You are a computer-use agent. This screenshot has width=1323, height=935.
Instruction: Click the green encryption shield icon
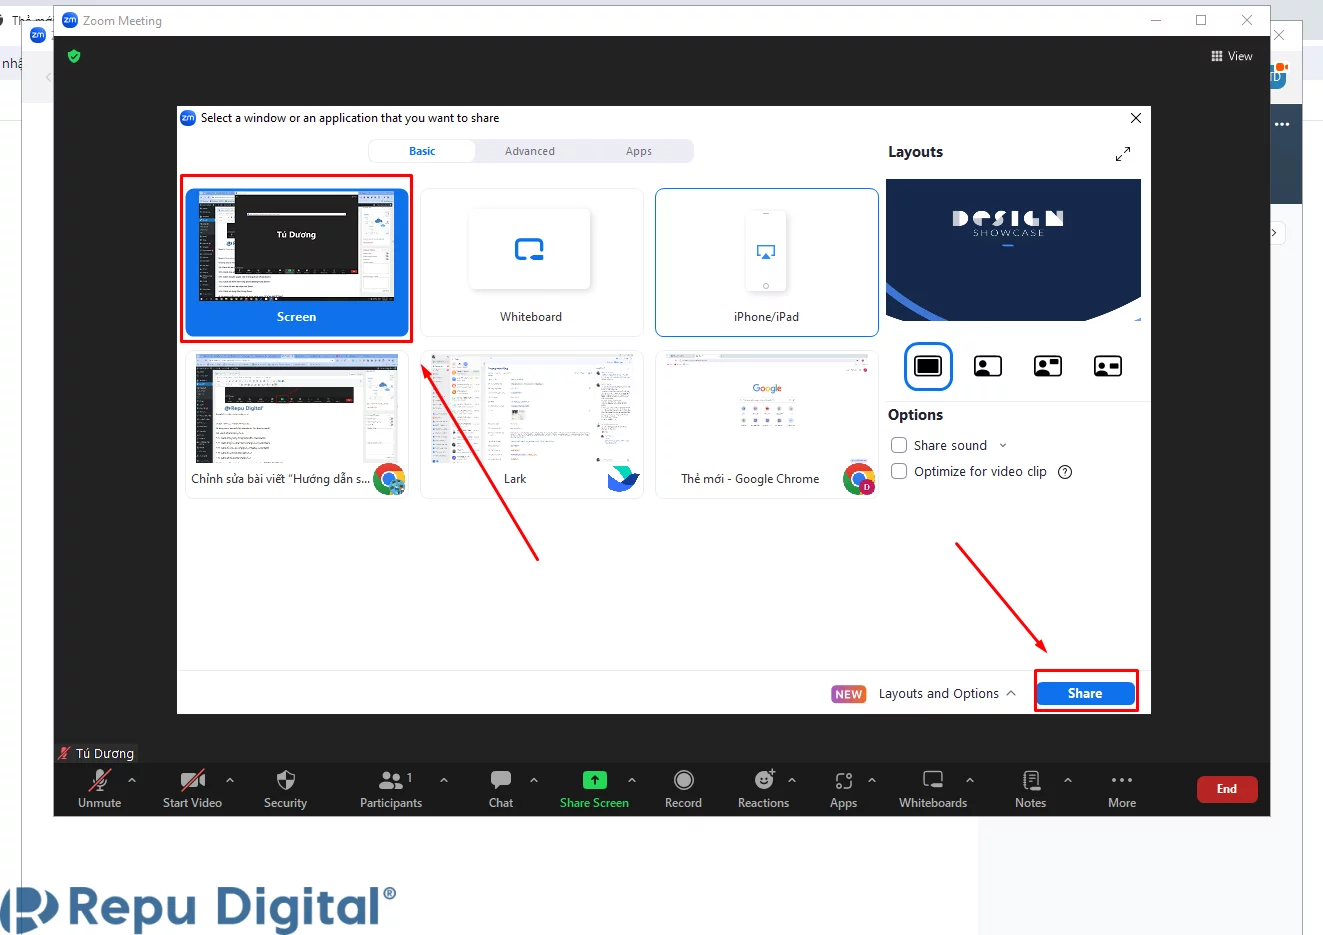click(74, 56)
